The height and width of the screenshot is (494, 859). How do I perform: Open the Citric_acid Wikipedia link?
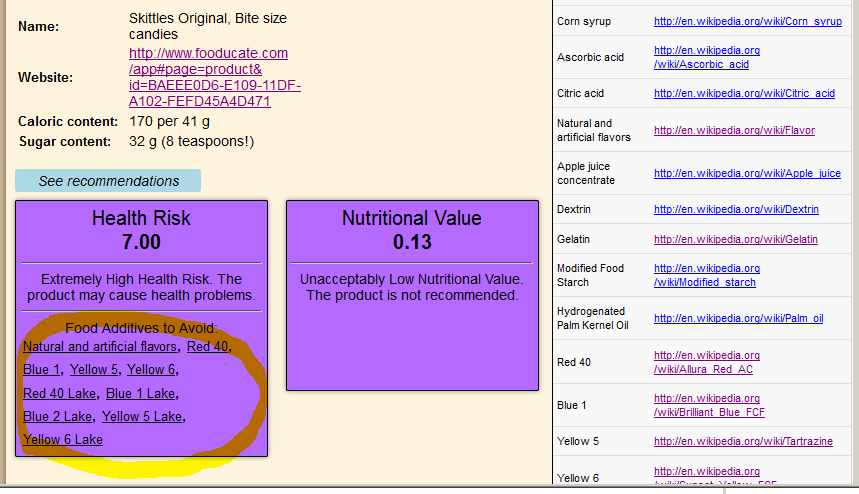745,93
